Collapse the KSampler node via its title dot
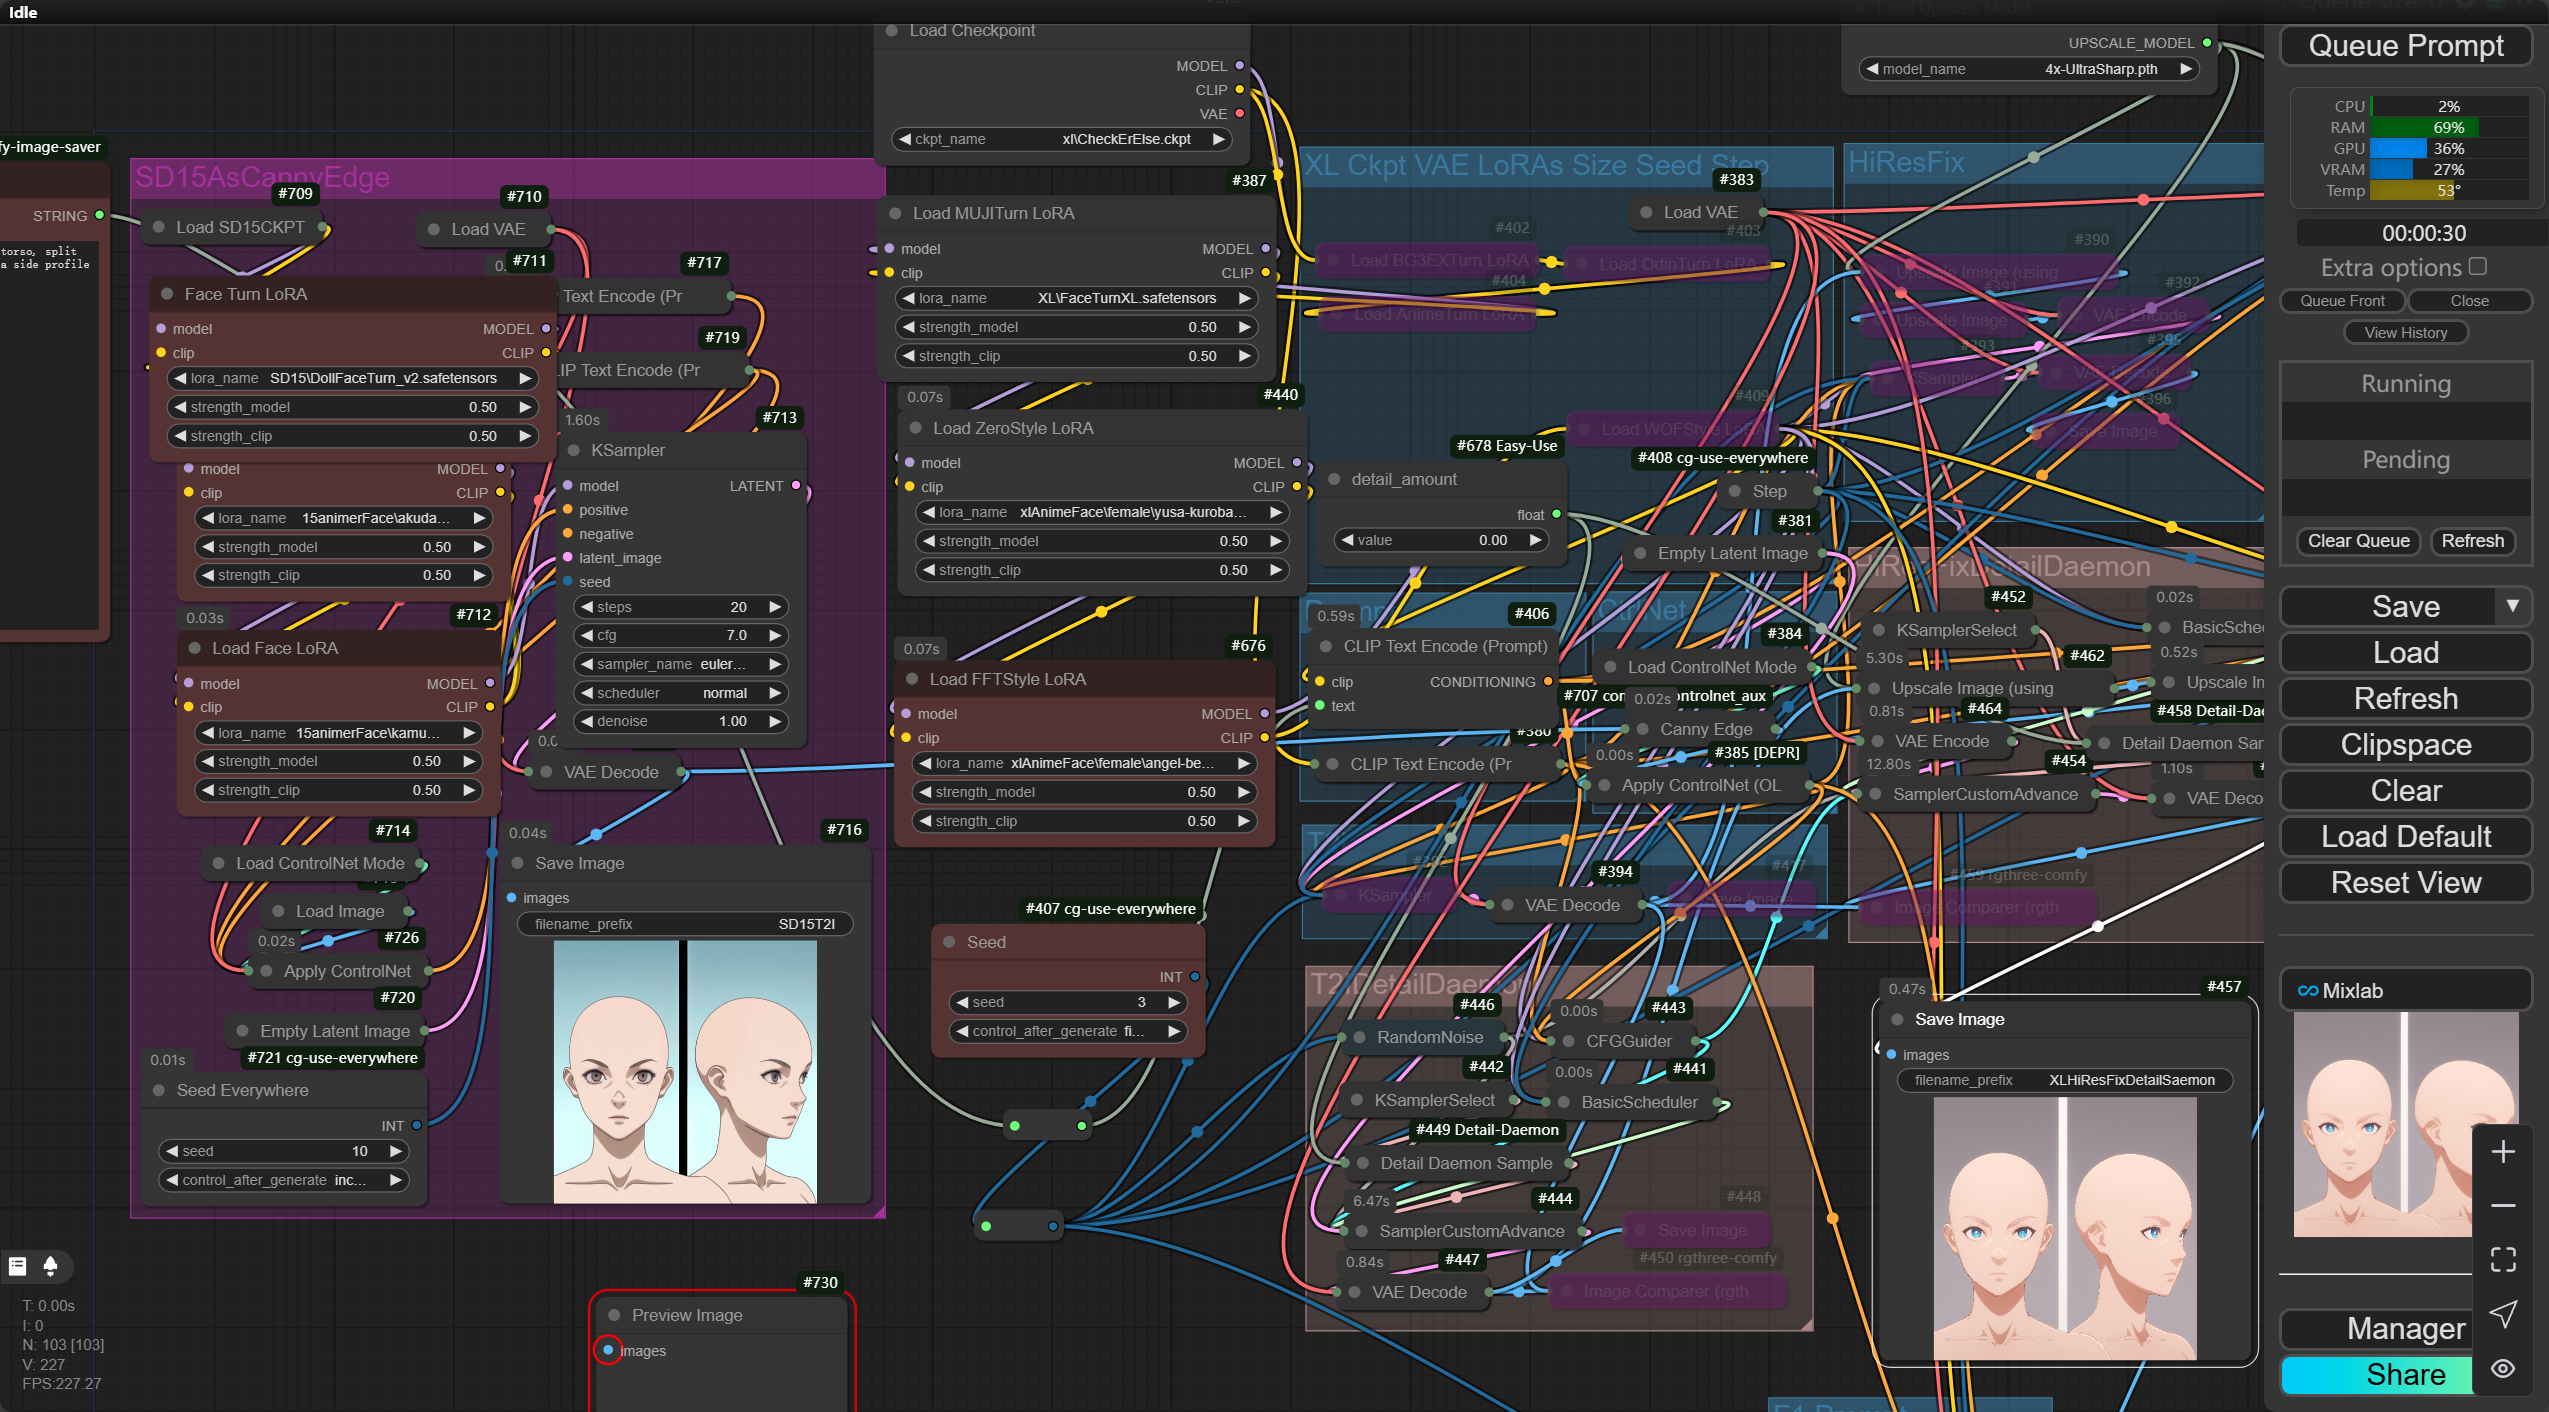The height and width of the screenshot is (1412, 2549). pos(574,451)
